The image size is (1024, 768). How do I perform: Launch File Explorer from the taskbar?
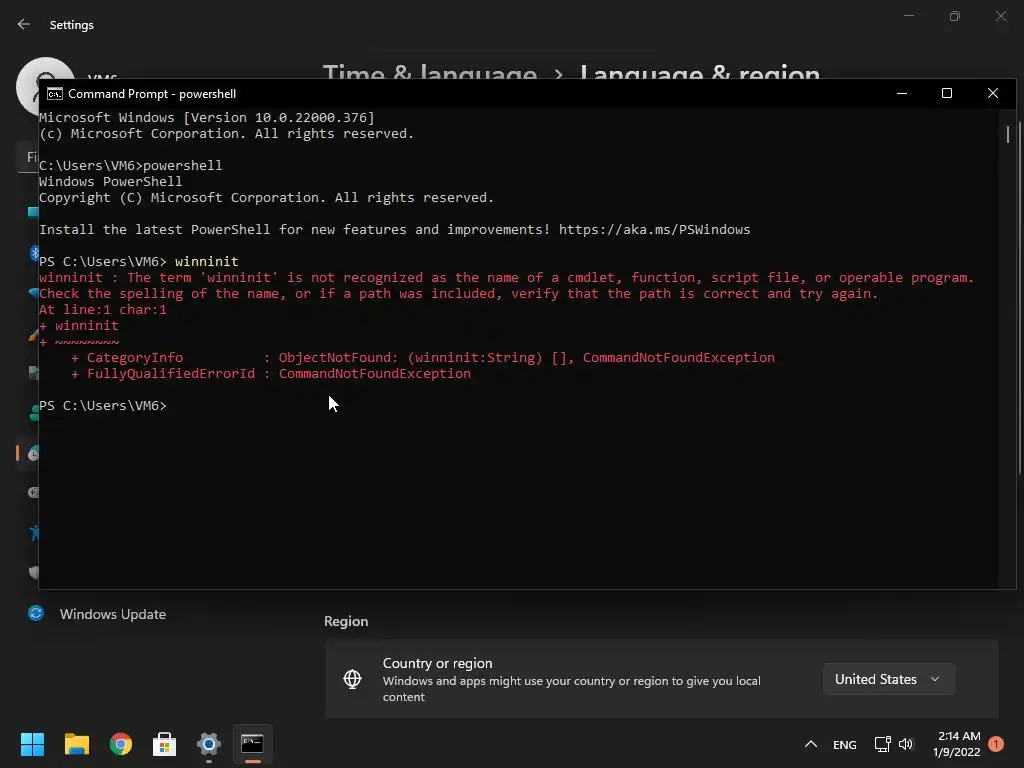[x=76, y=744]
